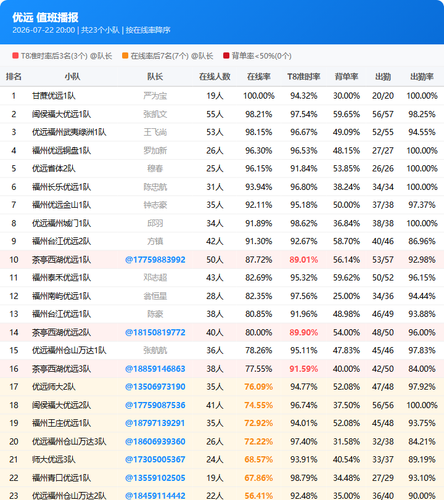Click the orange 74.55% online rate
Image resolution: width=444 pixels, height=500 pixels.
pos(259,405)
